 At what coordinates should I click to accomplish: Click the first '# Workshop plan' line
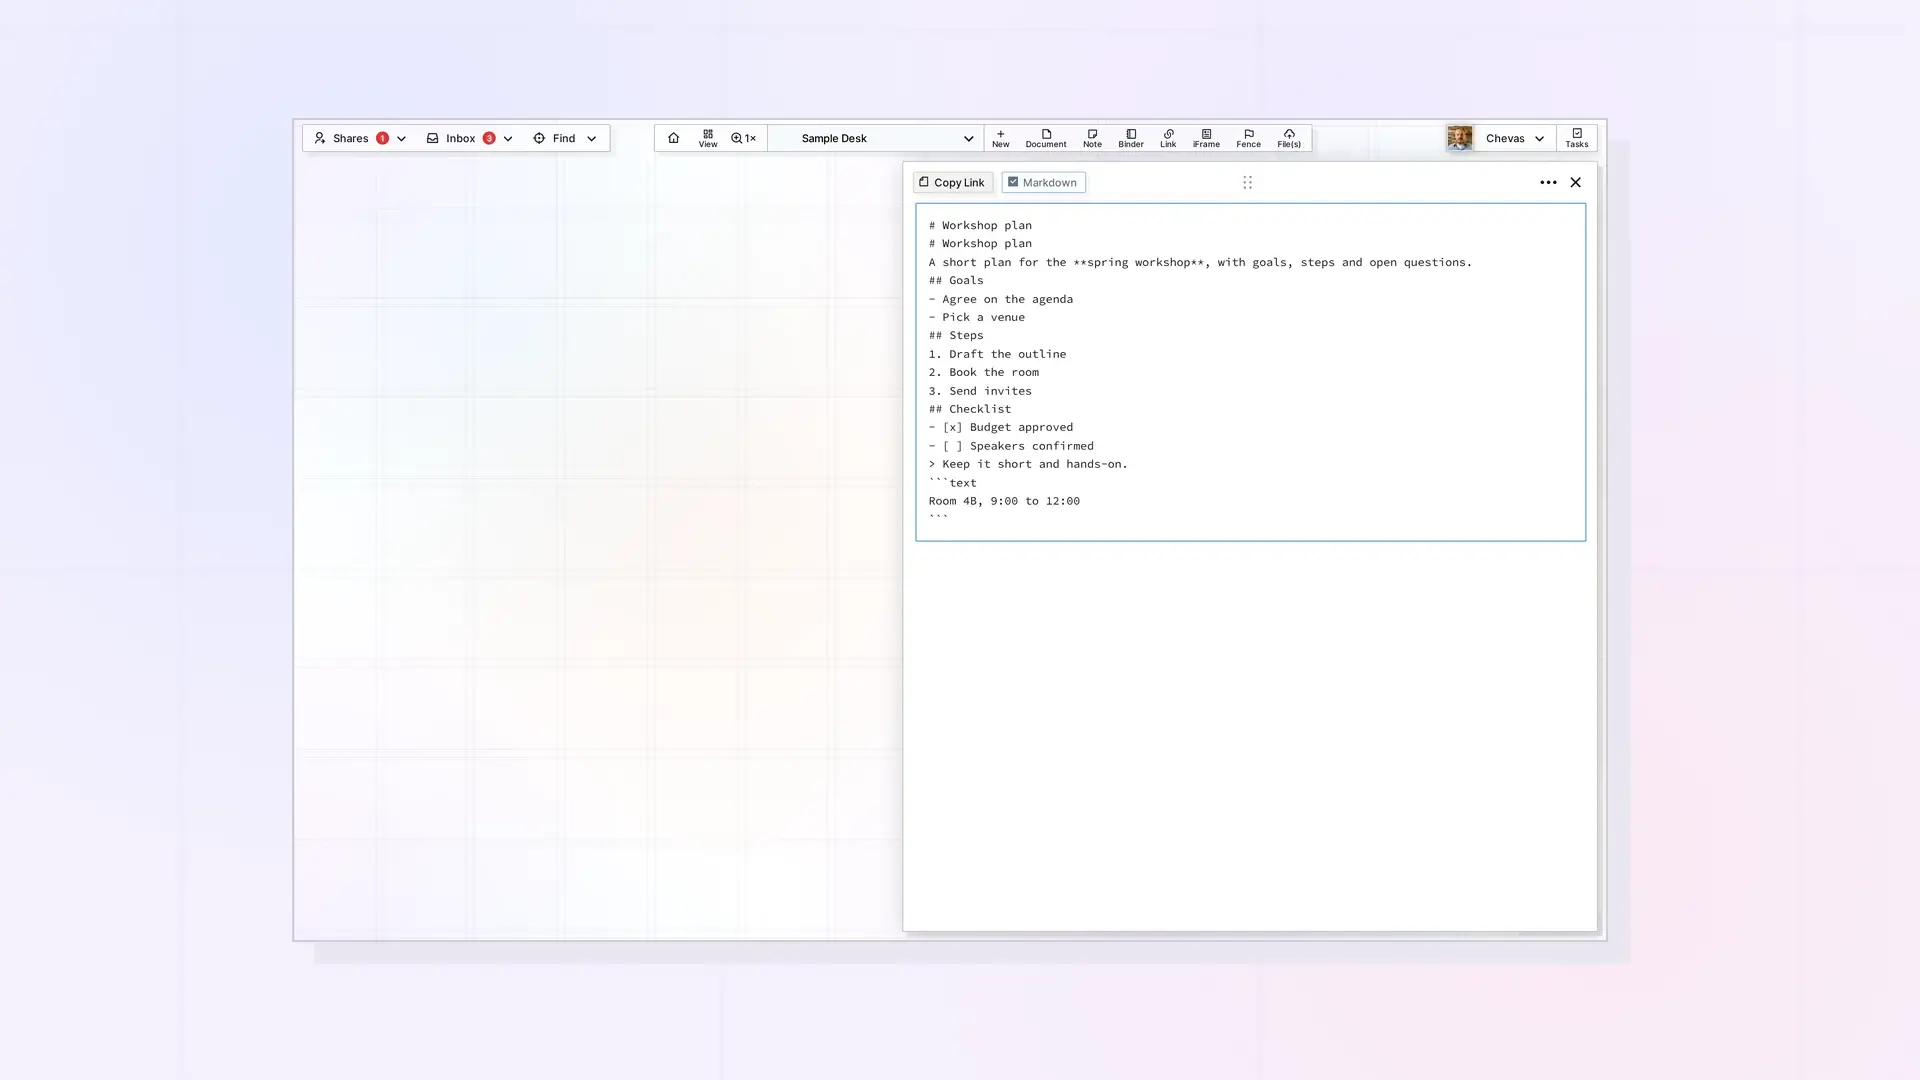pos(980,225)
